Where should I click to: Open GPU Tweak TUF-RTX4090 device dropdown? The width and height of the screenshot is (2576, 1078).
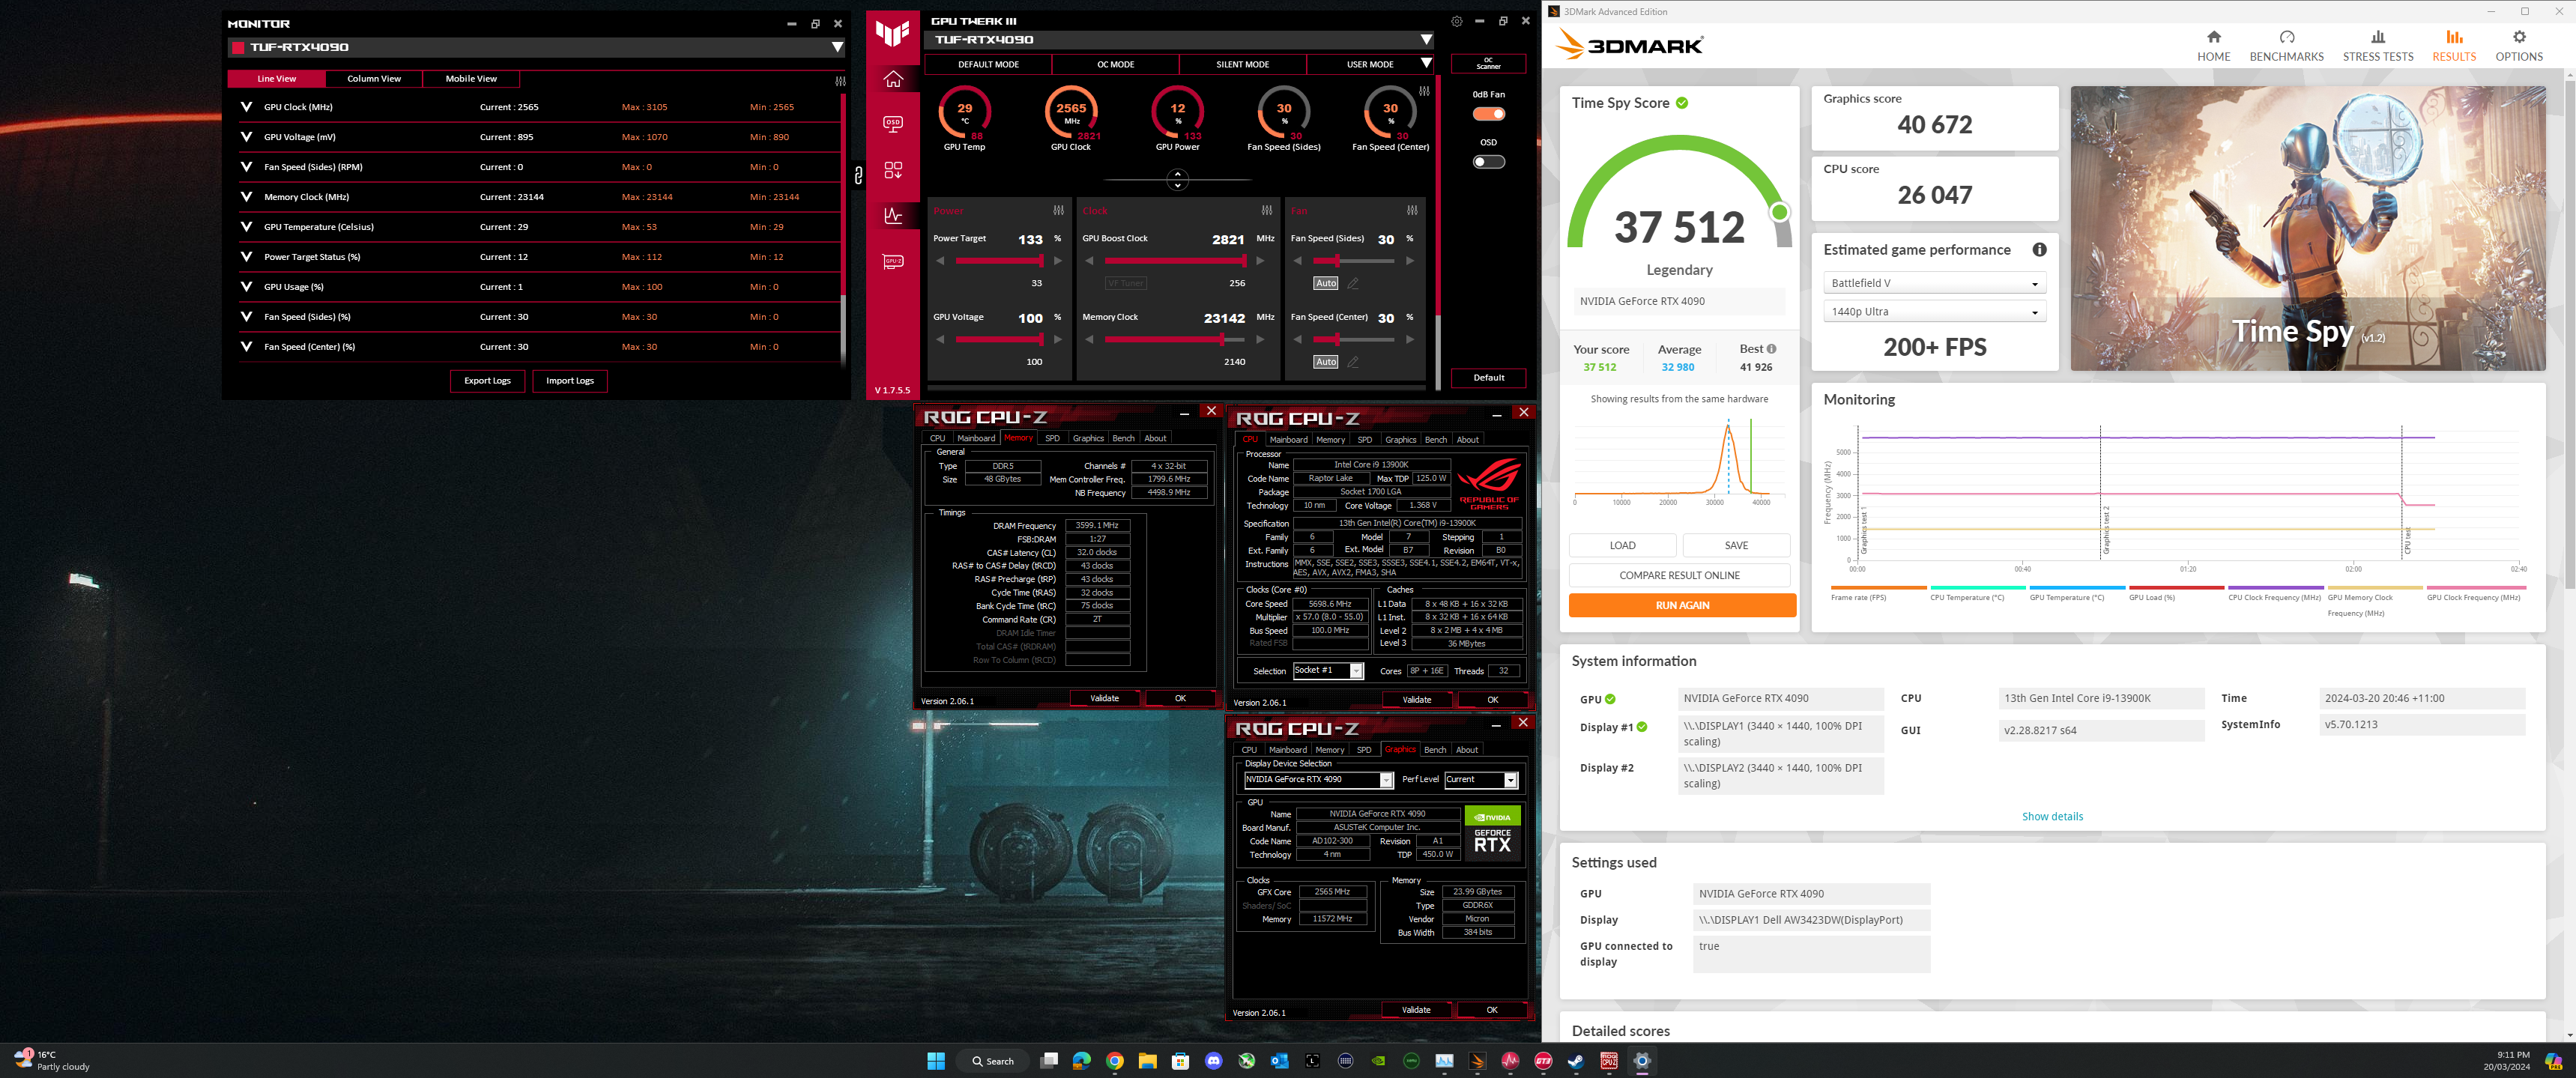point(1426,40)
